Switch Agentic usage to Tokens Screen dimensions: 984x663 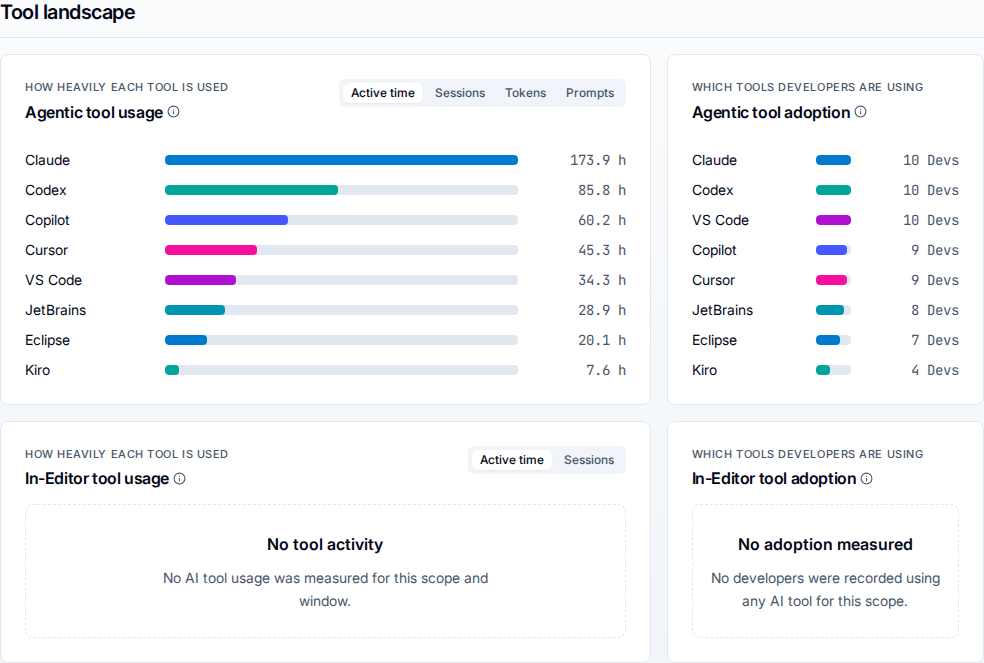point(525,93)
